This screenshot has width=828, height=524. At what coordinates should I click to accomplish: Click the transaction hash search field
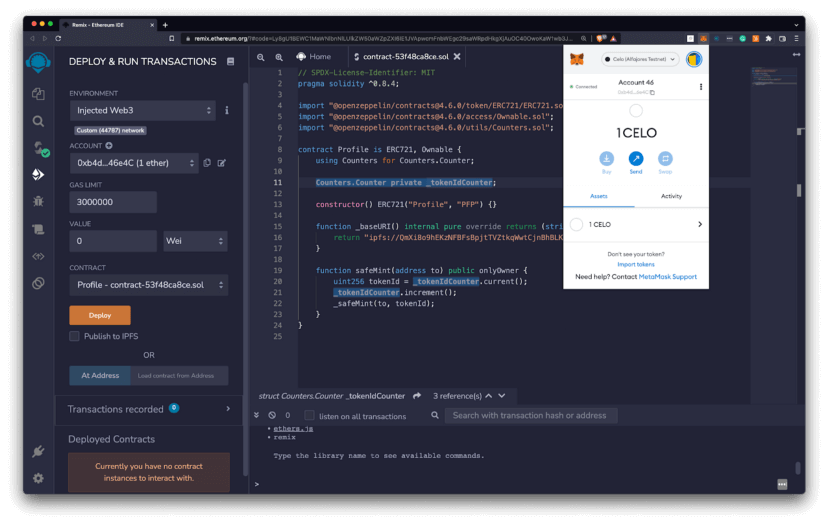pos(530,415)
